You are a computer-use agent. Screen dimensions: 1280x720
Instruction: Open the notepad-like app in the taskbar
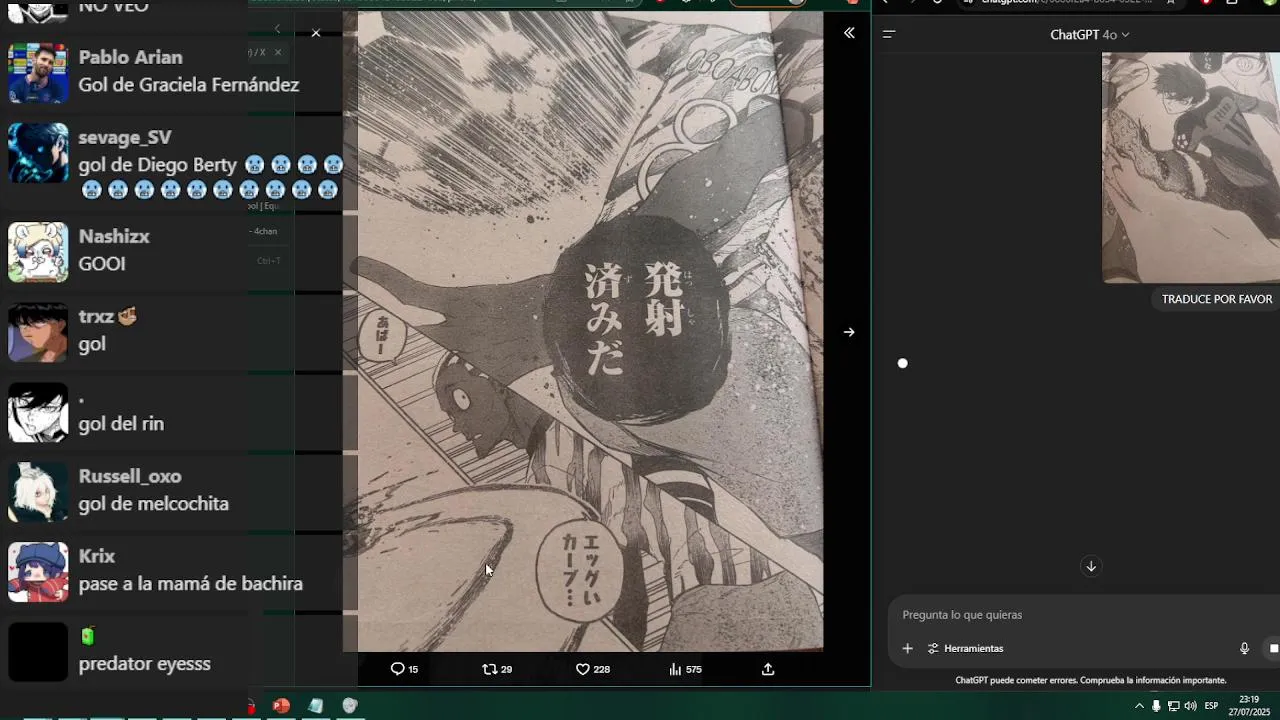[x=316, y=706]
